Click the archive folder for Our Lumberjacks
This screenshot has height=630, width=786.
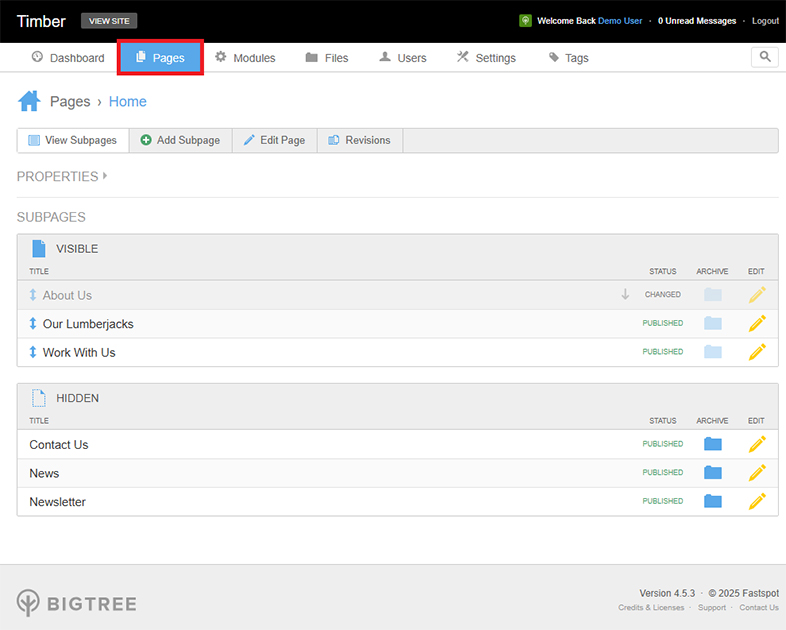[712, 323]
